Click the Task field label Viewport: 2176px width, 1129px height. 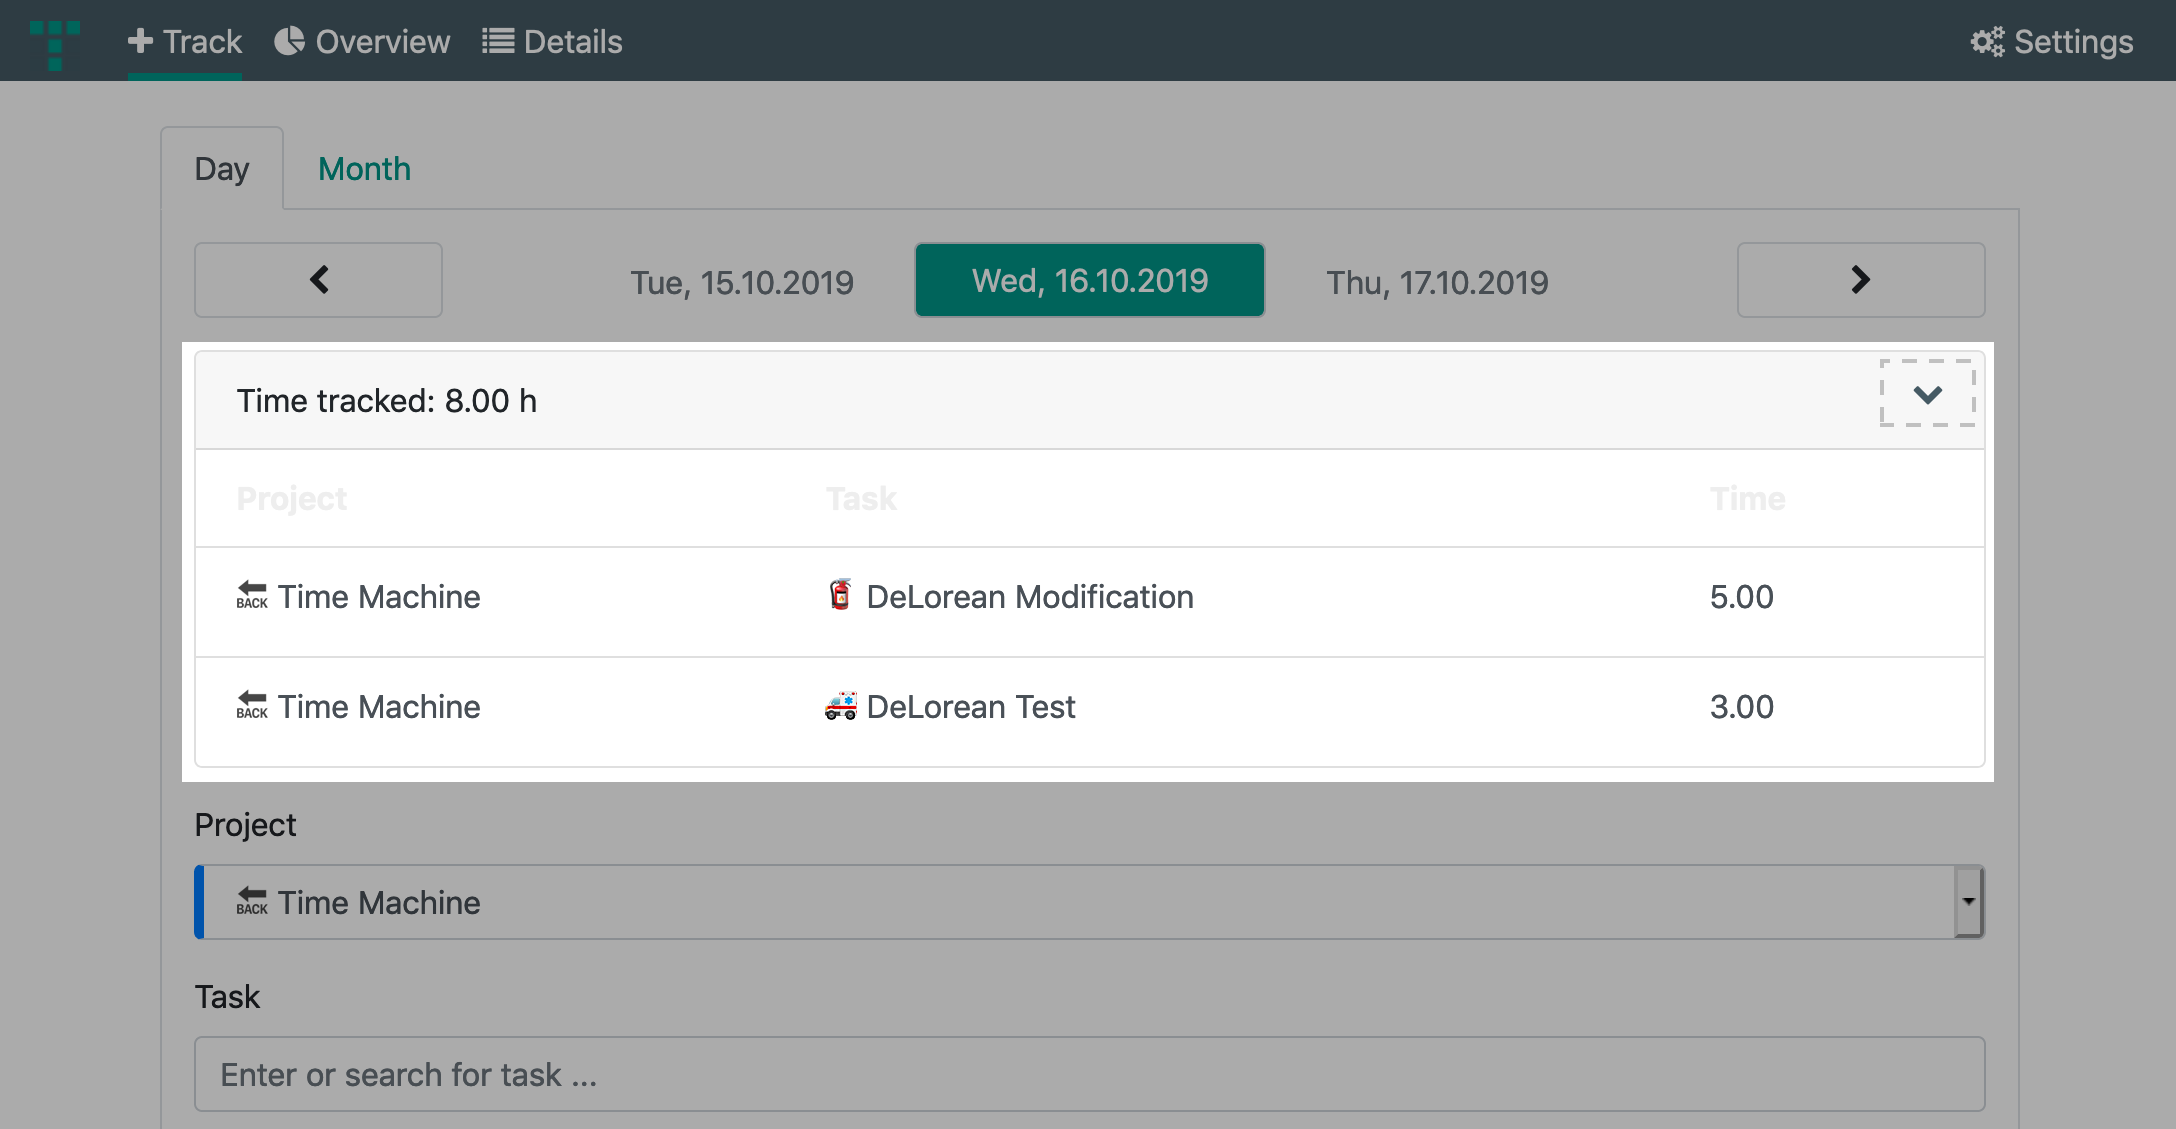pyautogui.click(x=227, y=996)
